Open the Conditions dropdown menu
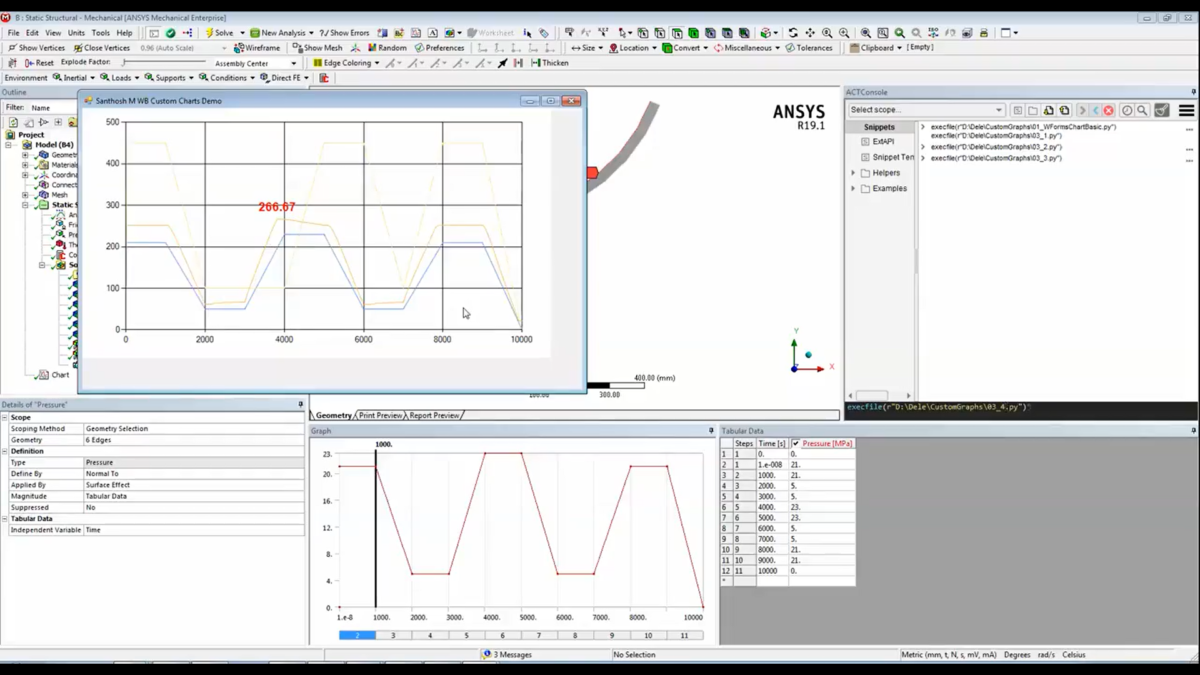 pos(228,78)
